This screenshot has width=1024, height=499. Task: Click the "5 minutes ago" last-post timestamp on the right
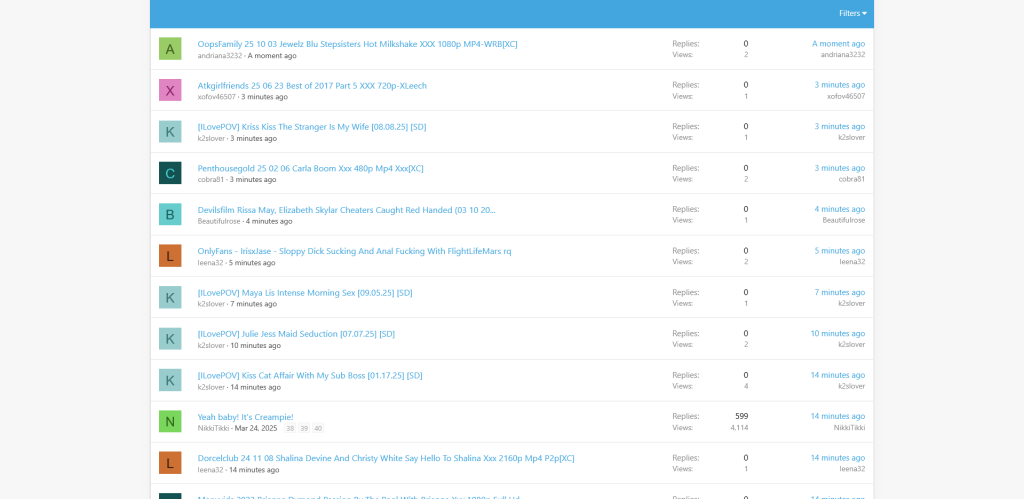pos(839,251)
